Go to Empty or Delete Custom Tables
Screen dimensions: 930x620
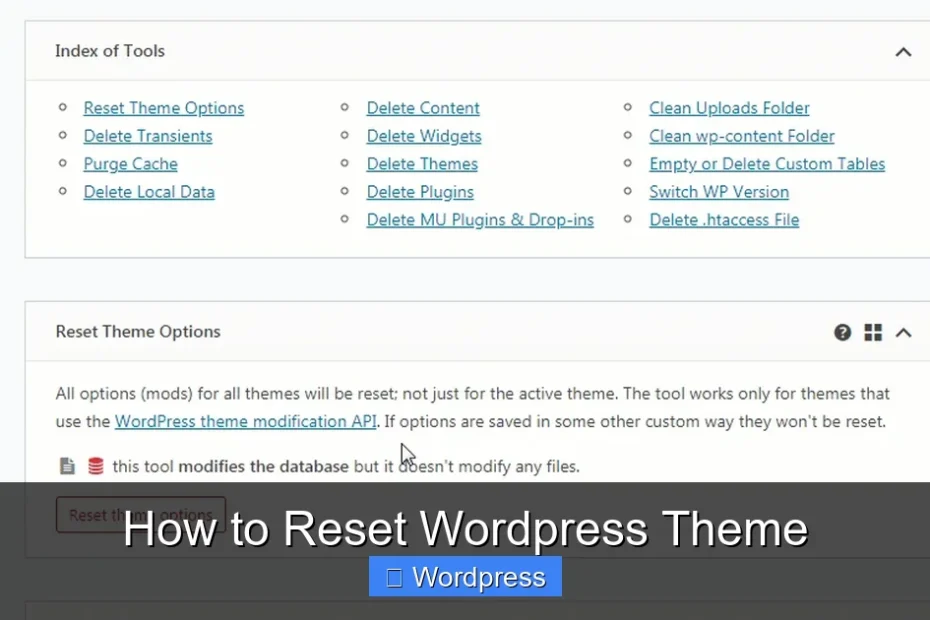click(x=767, y=164)
